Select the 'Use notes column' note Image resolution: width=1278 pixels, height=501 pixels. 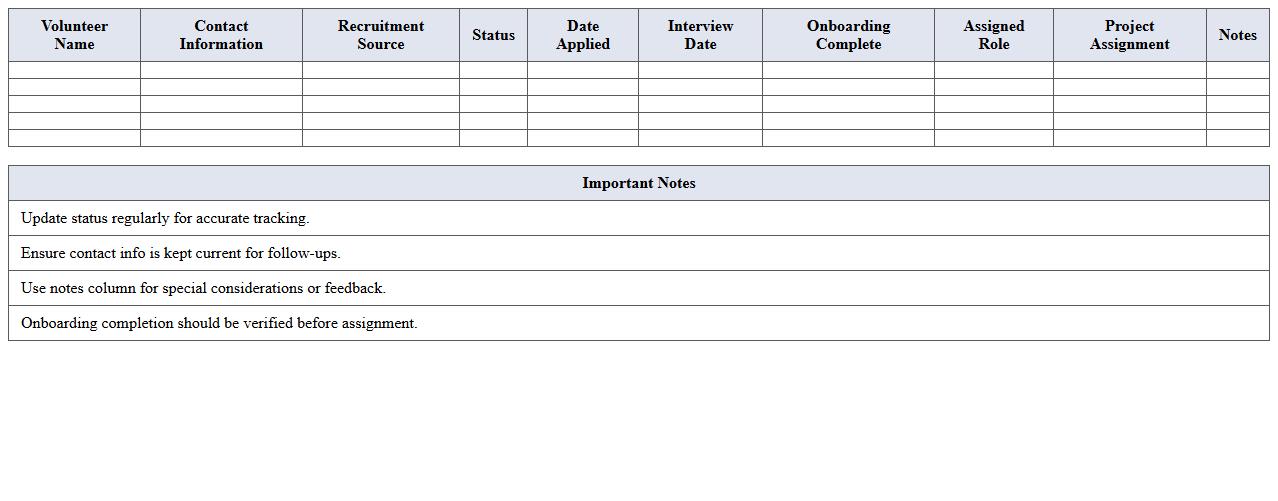pos(203,288)
